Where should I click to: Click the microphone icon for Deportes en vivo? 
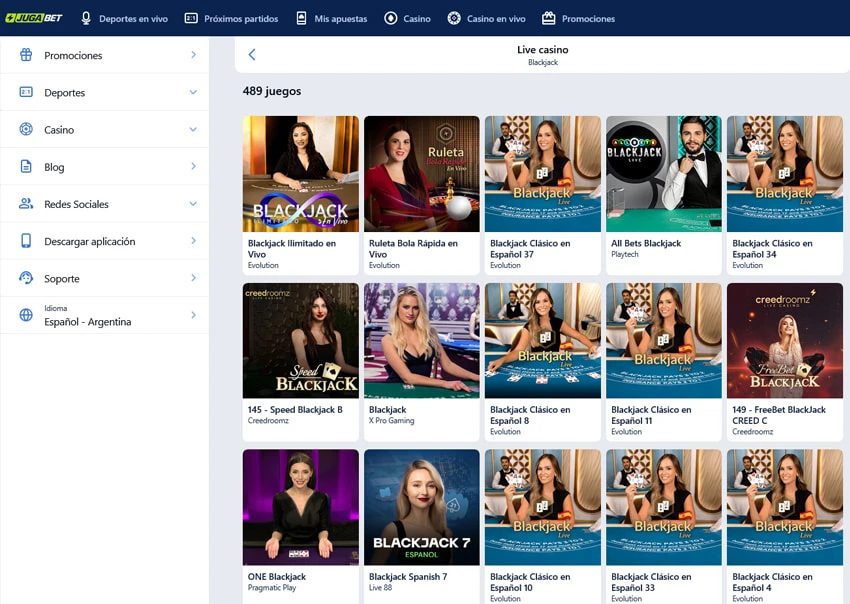click(86, 18)
